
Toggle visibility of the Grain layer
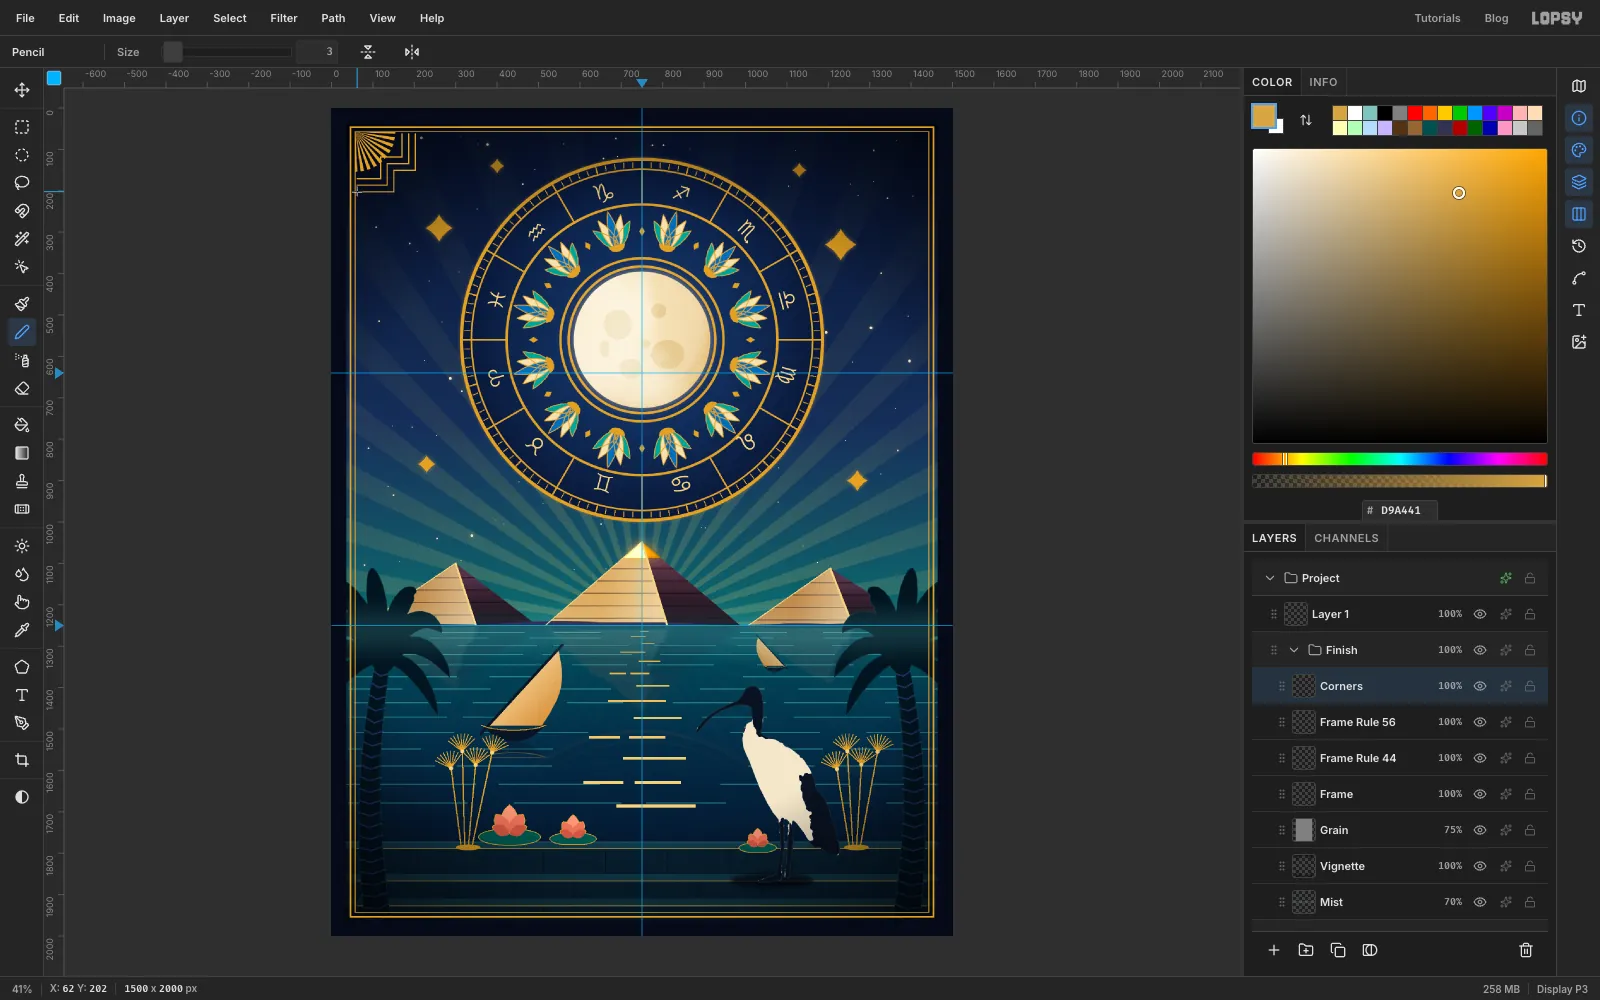coord(1480,830)
